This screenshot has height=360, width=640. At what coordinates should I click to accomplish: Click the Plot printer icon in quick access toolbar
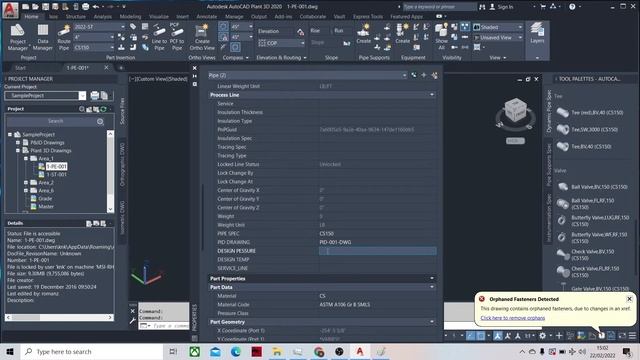pyautogui.click(x=85, y=7)
